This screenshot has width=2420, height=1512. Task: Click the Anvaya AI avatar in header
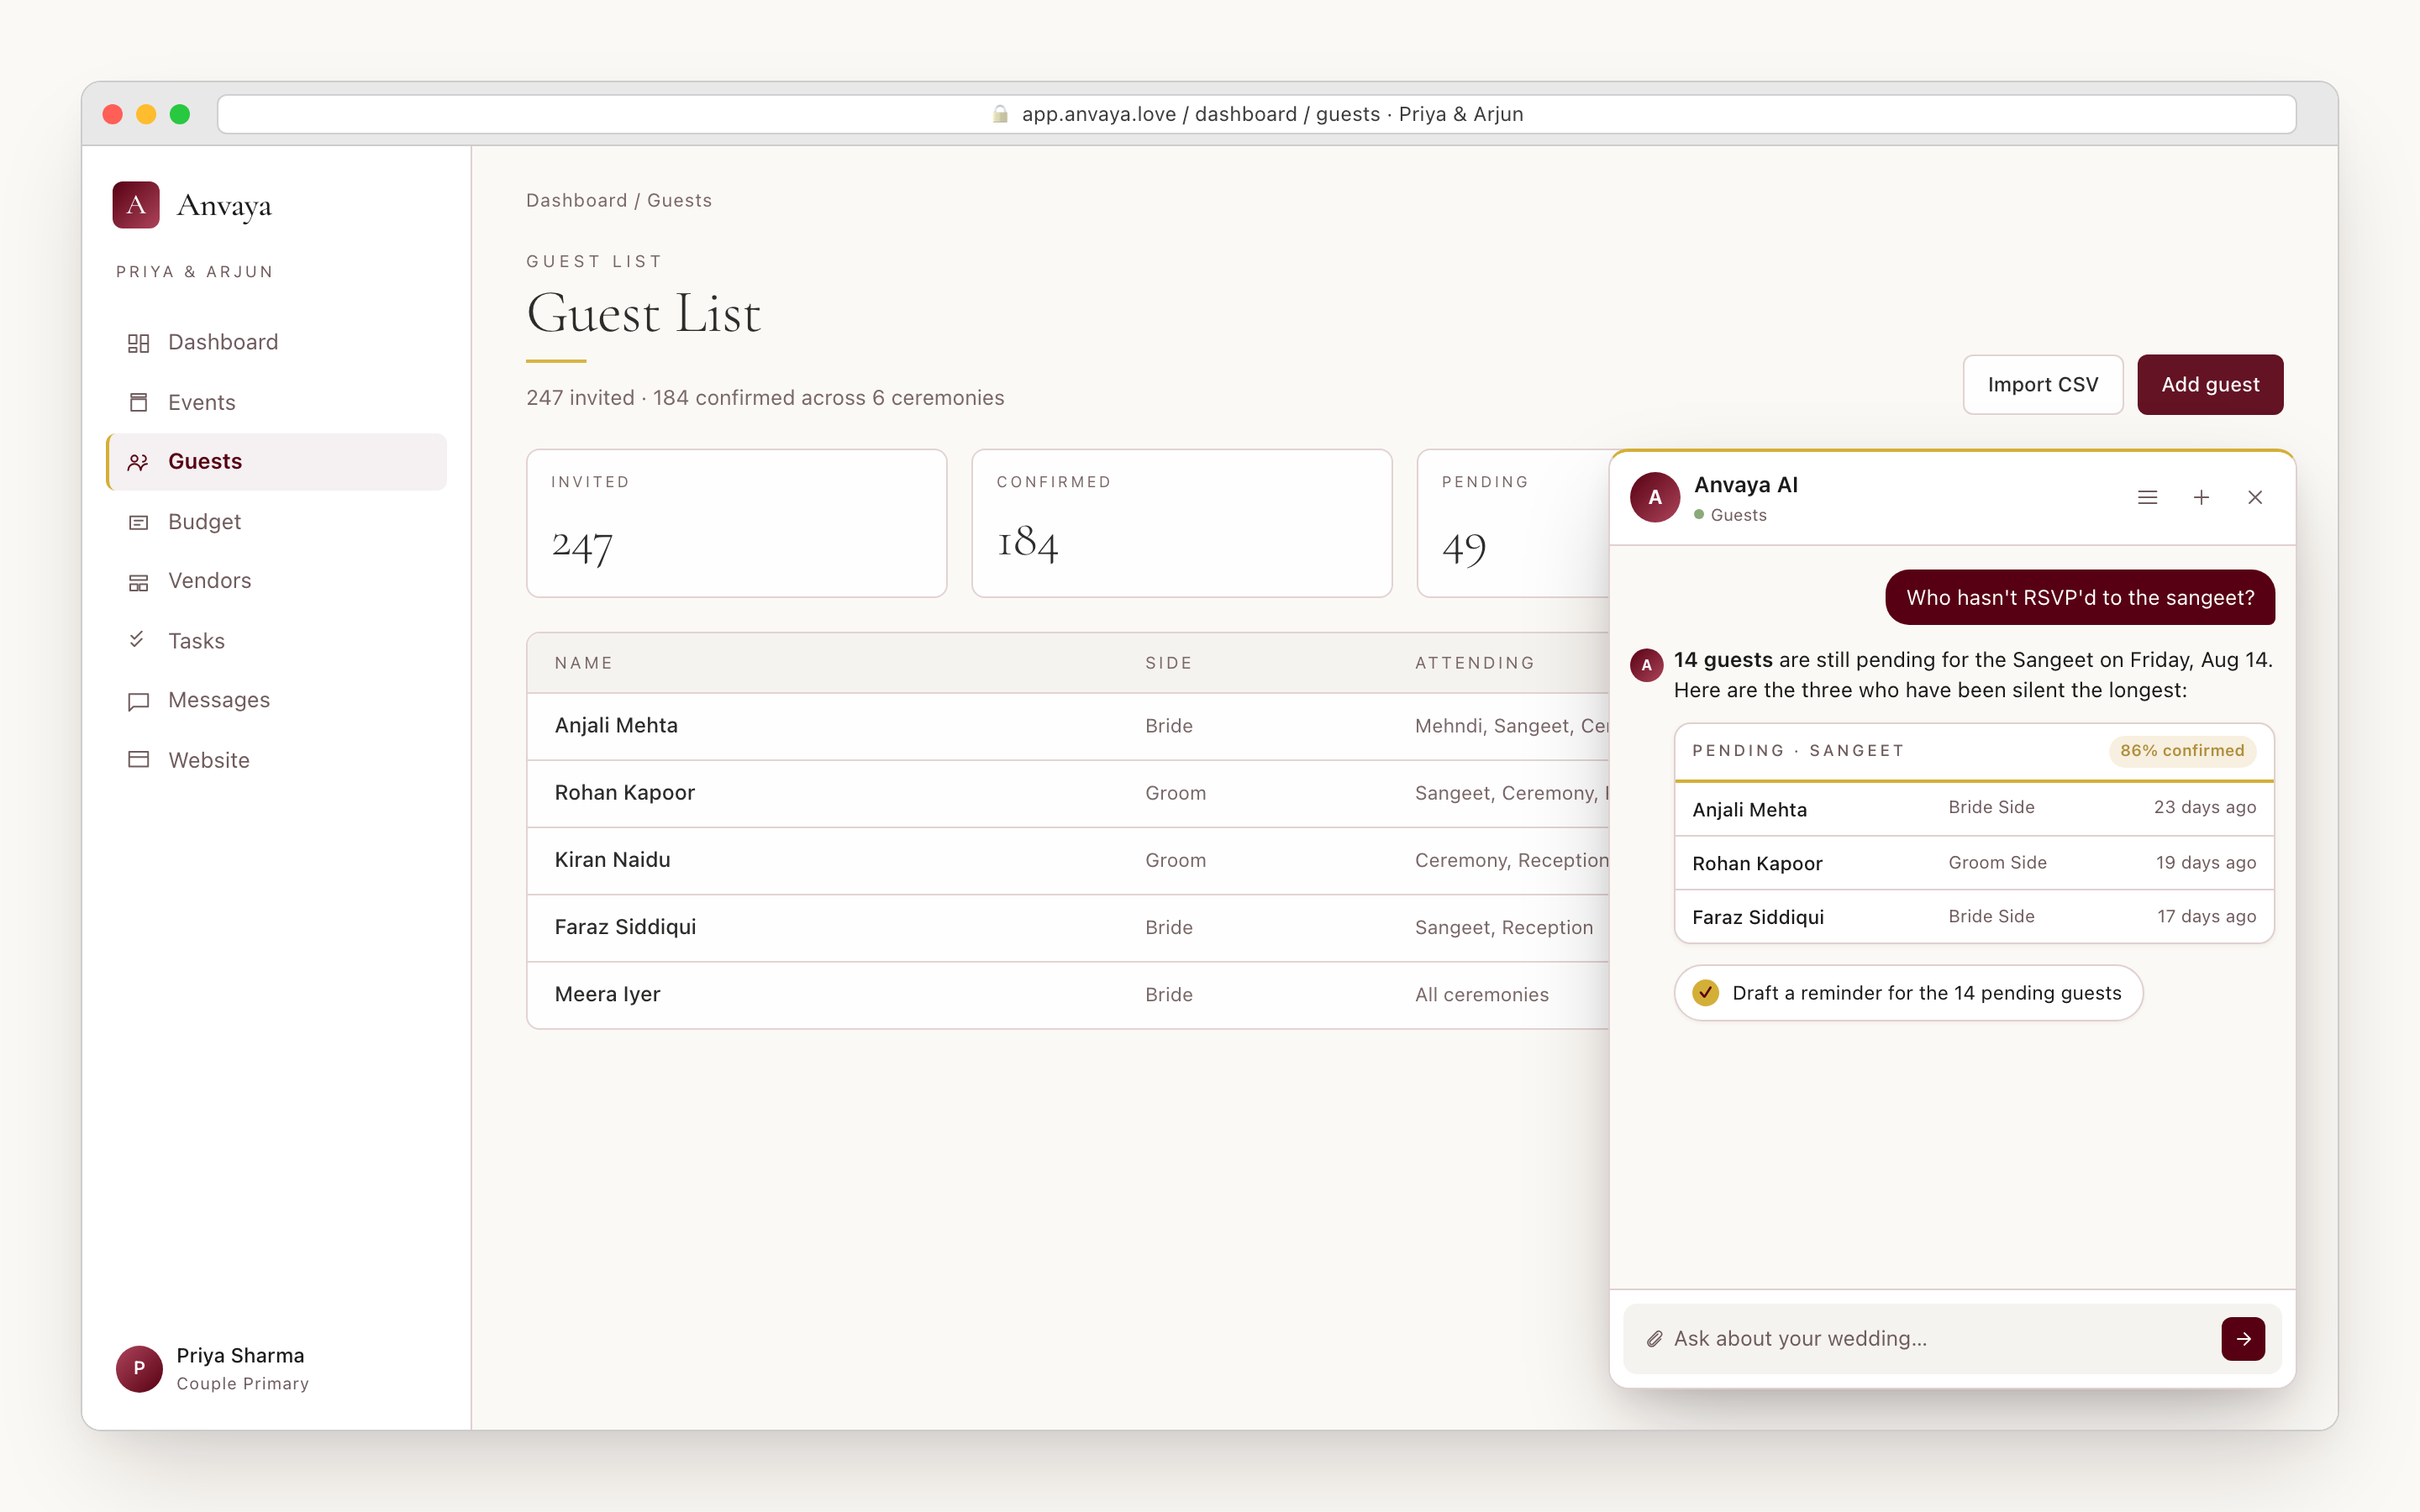[x=1655, y=497]
